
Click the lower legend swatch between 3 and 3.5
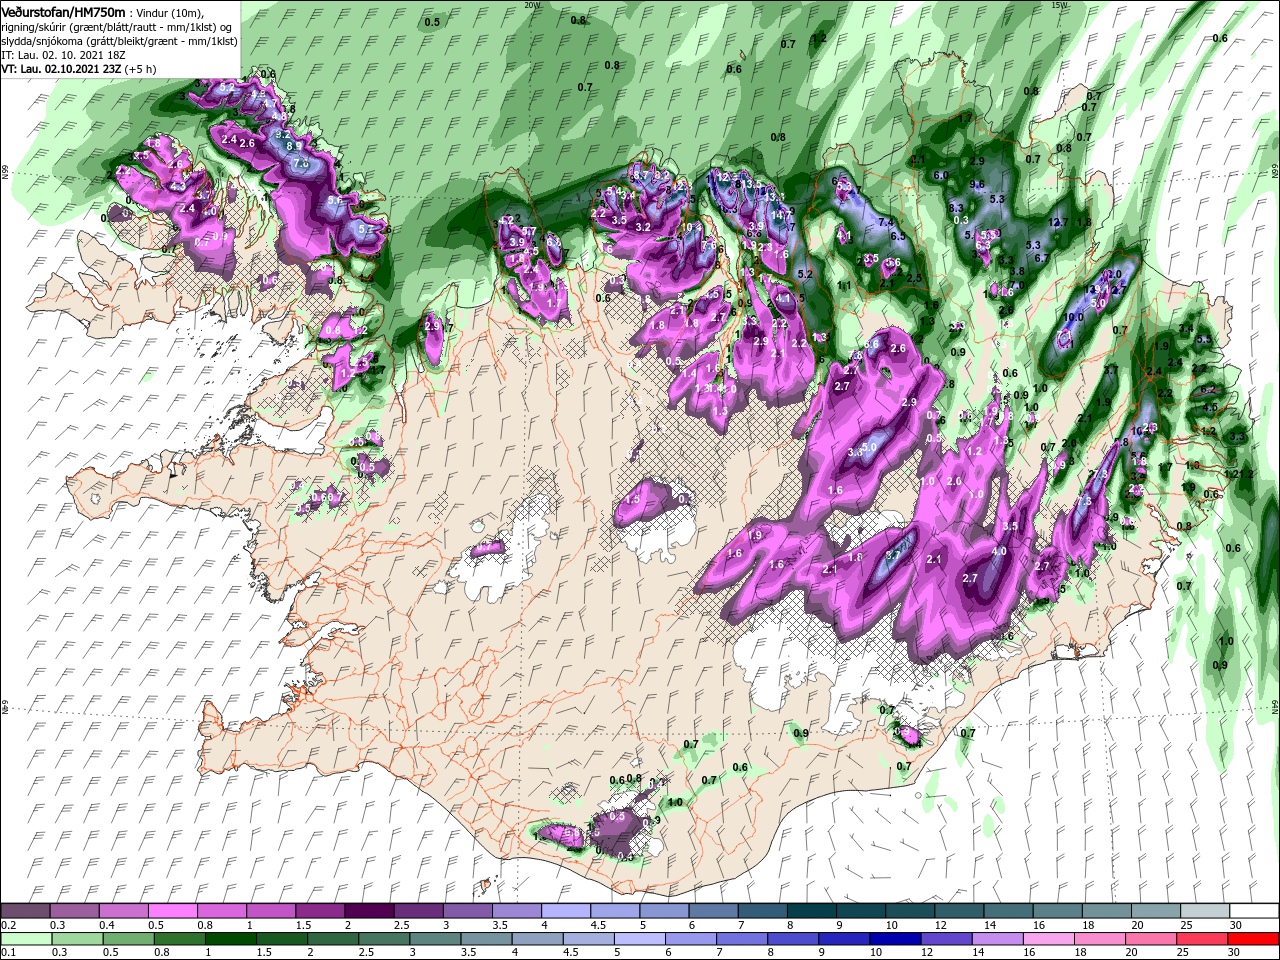tap(435, 938)
